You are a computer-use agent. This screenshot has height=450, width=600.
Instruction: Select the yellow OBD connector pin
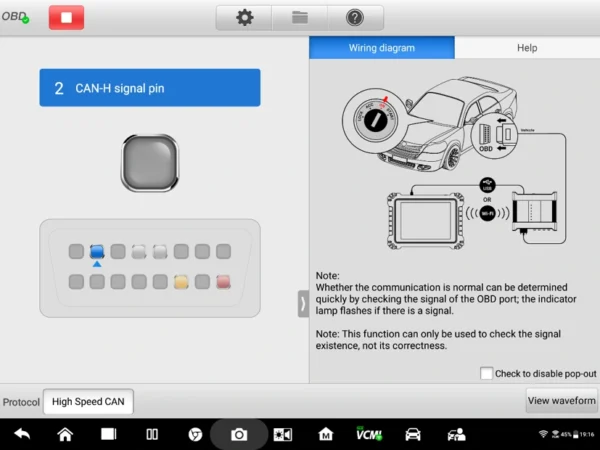click(x=182, y=282)
